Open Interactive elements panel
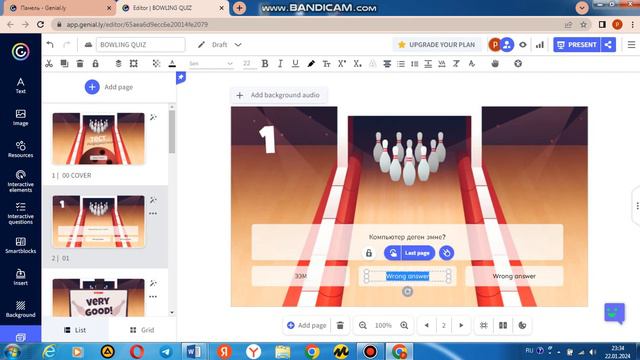This screenshot has height=360, width=640. click(x=20, y=181)
